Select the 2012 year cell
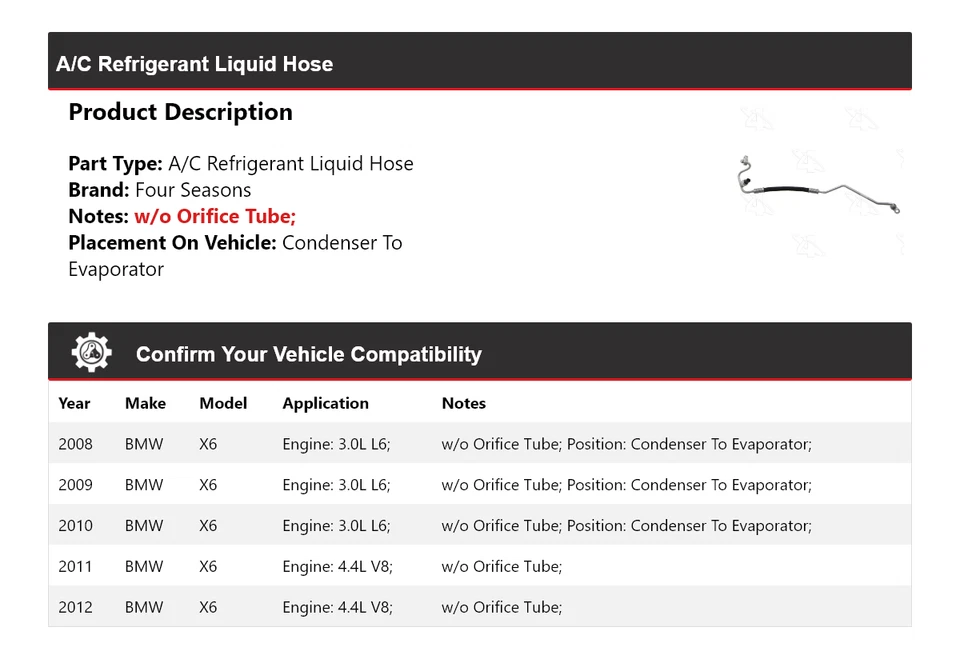Viewport: 960px width, 659px height. [75, 607]
